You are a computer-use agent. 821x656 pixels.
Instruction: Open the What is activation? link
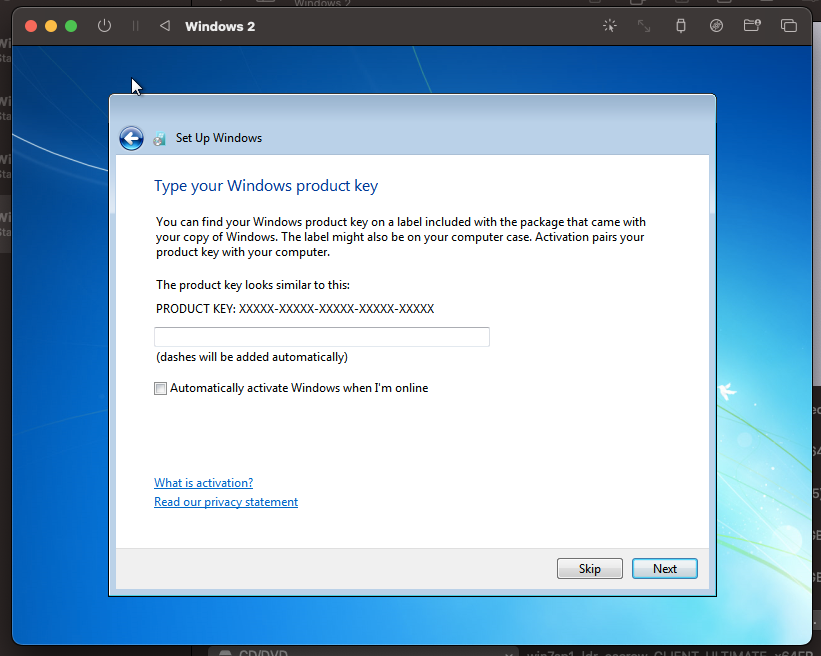[204, 483]
